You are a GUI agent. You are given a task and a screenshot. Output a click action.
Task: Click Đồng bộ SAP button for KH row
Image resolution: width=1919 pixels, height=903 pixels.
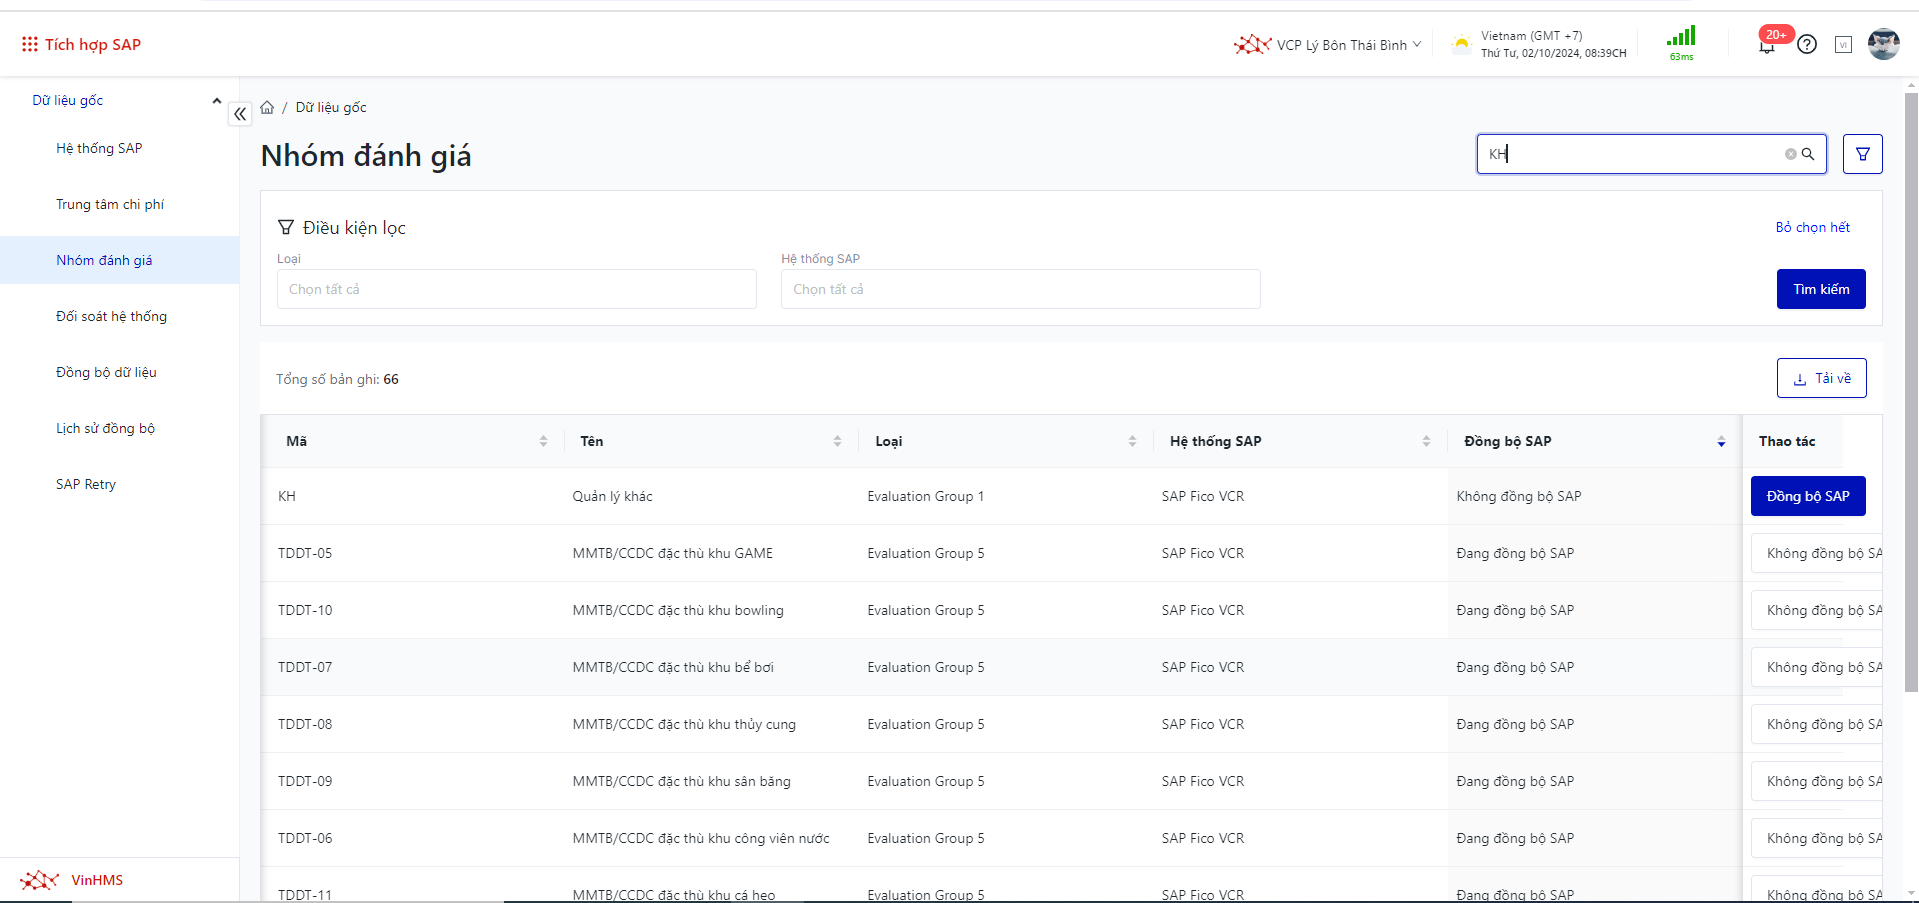pyautogui.click(x=1807, y=496)
